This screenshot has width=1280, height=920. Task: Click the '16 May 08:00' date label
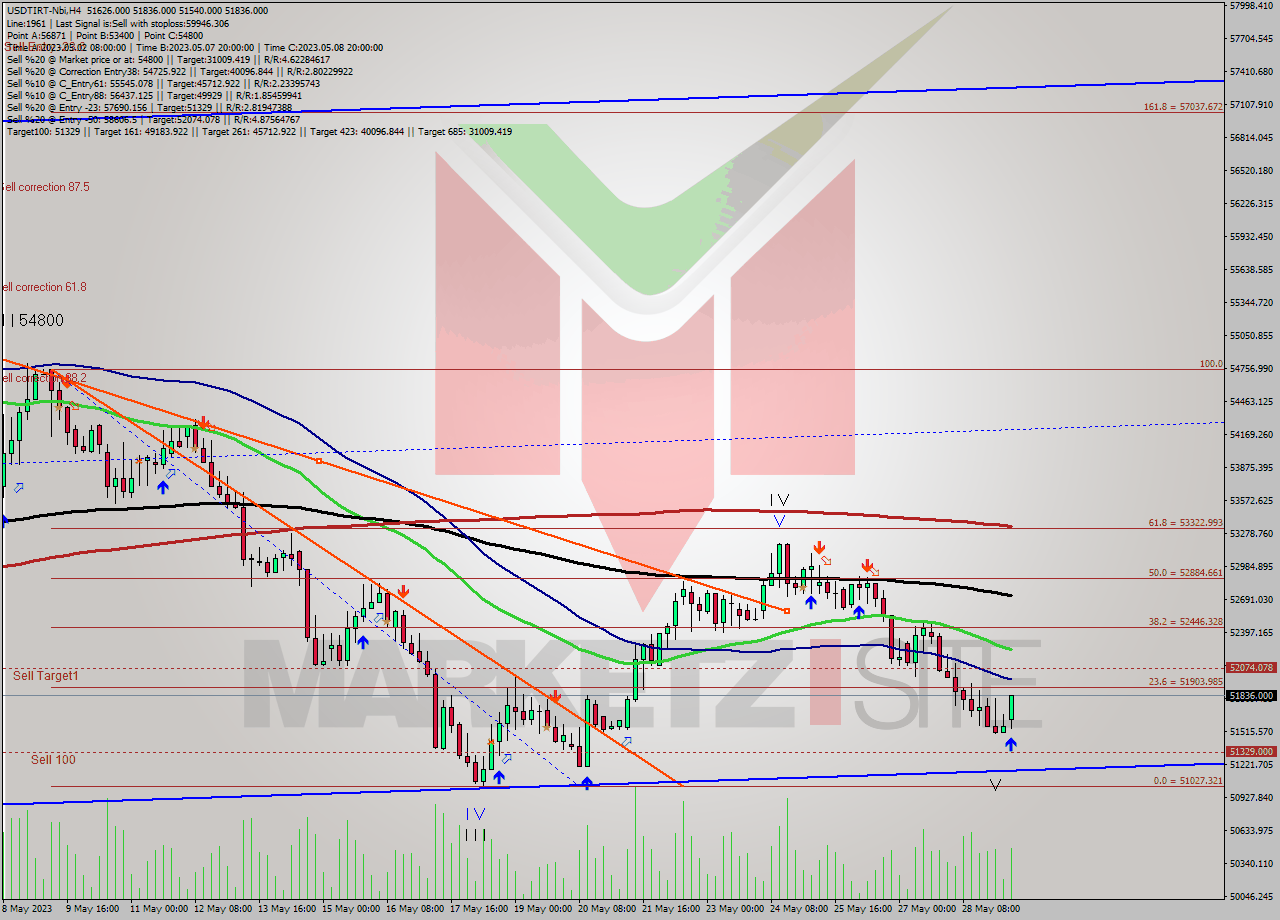pyautogui.click(x=417, y=909)
